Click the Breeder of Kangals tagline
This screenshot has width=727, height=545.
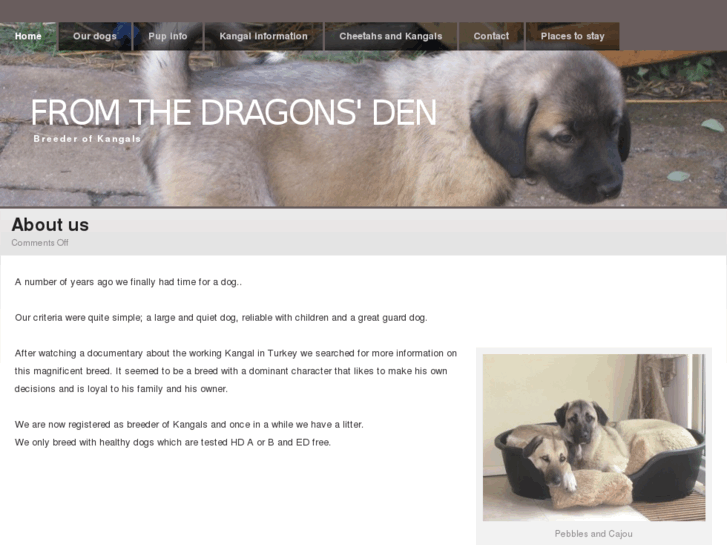click(x=87, y=139)
